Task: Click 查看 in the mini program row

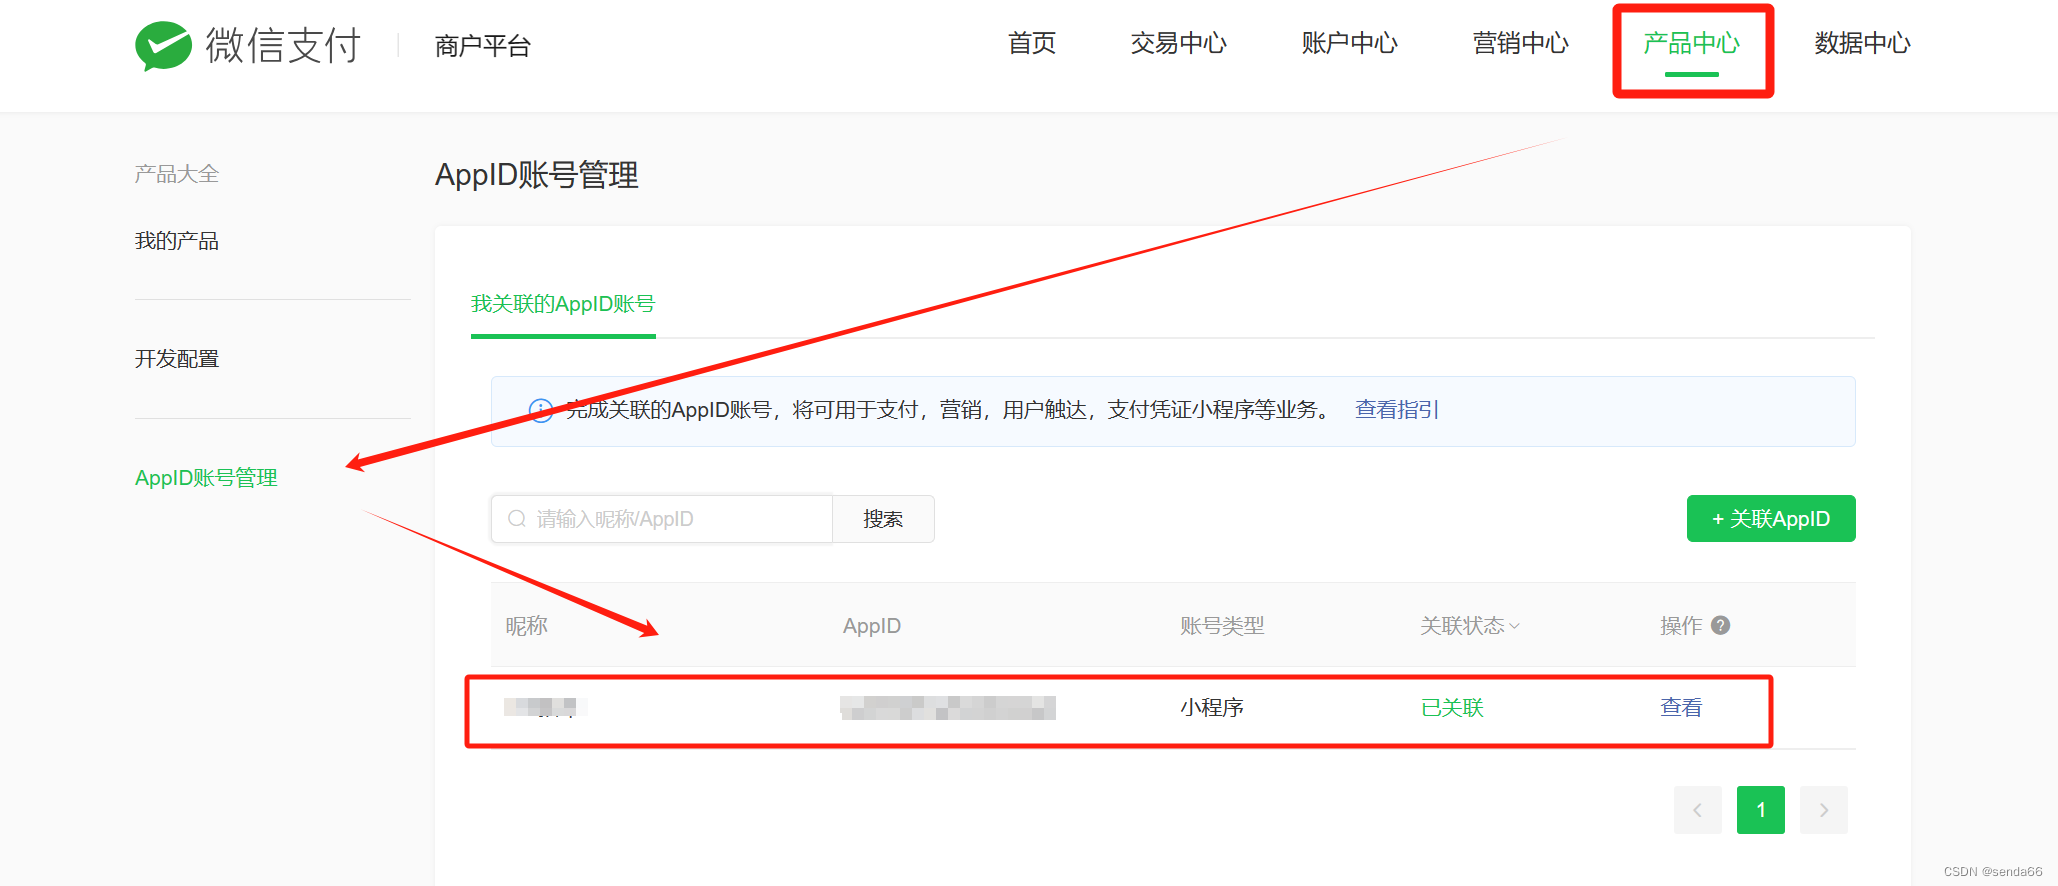Action: tap(1680, 708)
